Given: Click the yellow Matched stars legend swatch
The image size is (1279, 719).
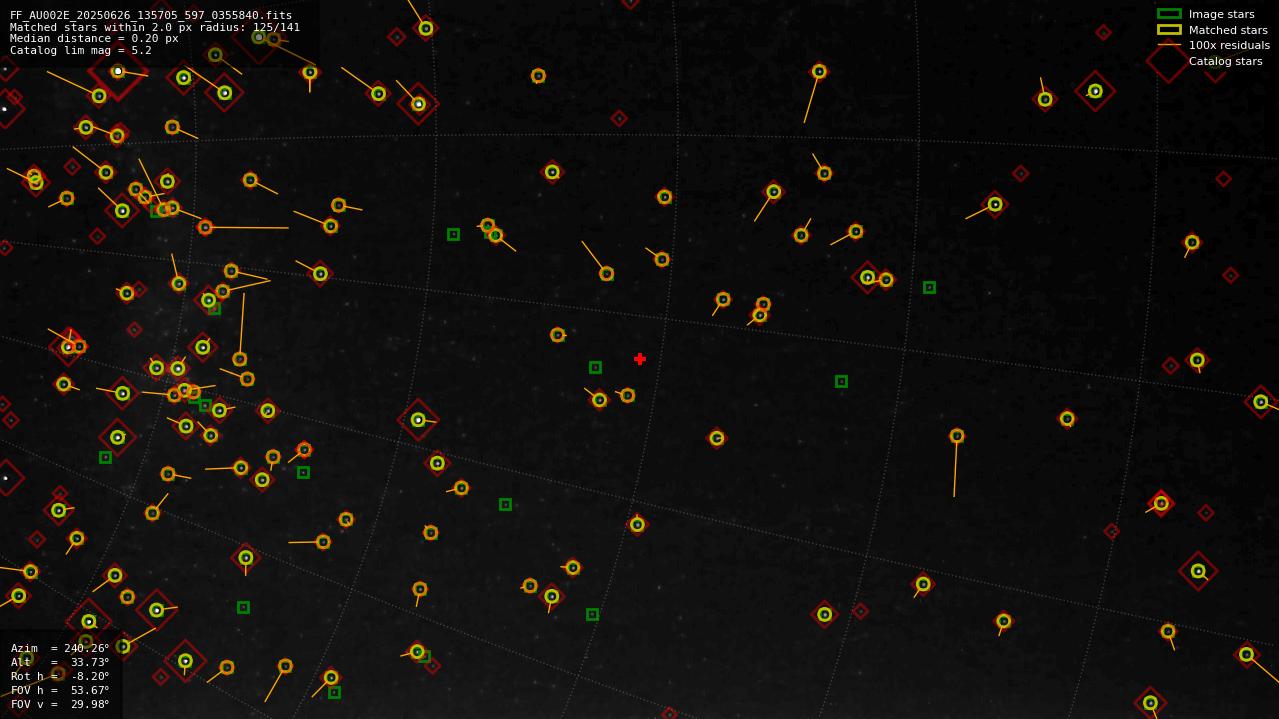Looking at the screenshot, I should [x=1169, y=30].
